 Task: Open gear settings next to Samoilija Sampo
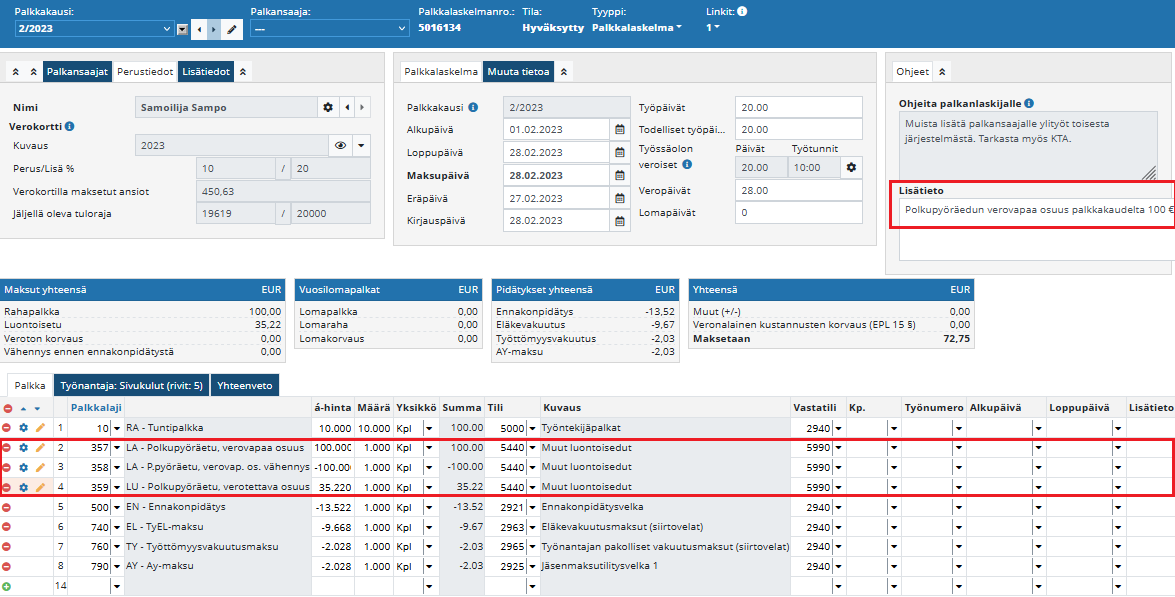coord(327,107)
